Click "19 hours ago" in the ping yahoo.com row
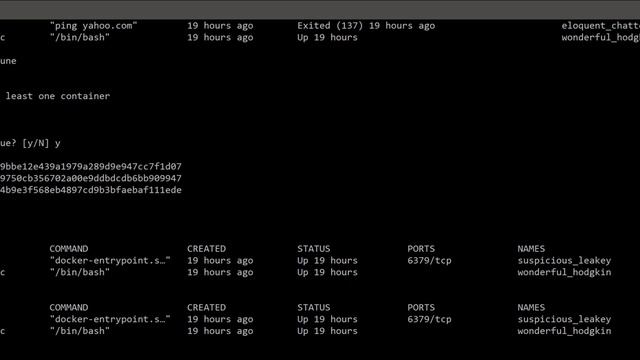 point(220,26)
